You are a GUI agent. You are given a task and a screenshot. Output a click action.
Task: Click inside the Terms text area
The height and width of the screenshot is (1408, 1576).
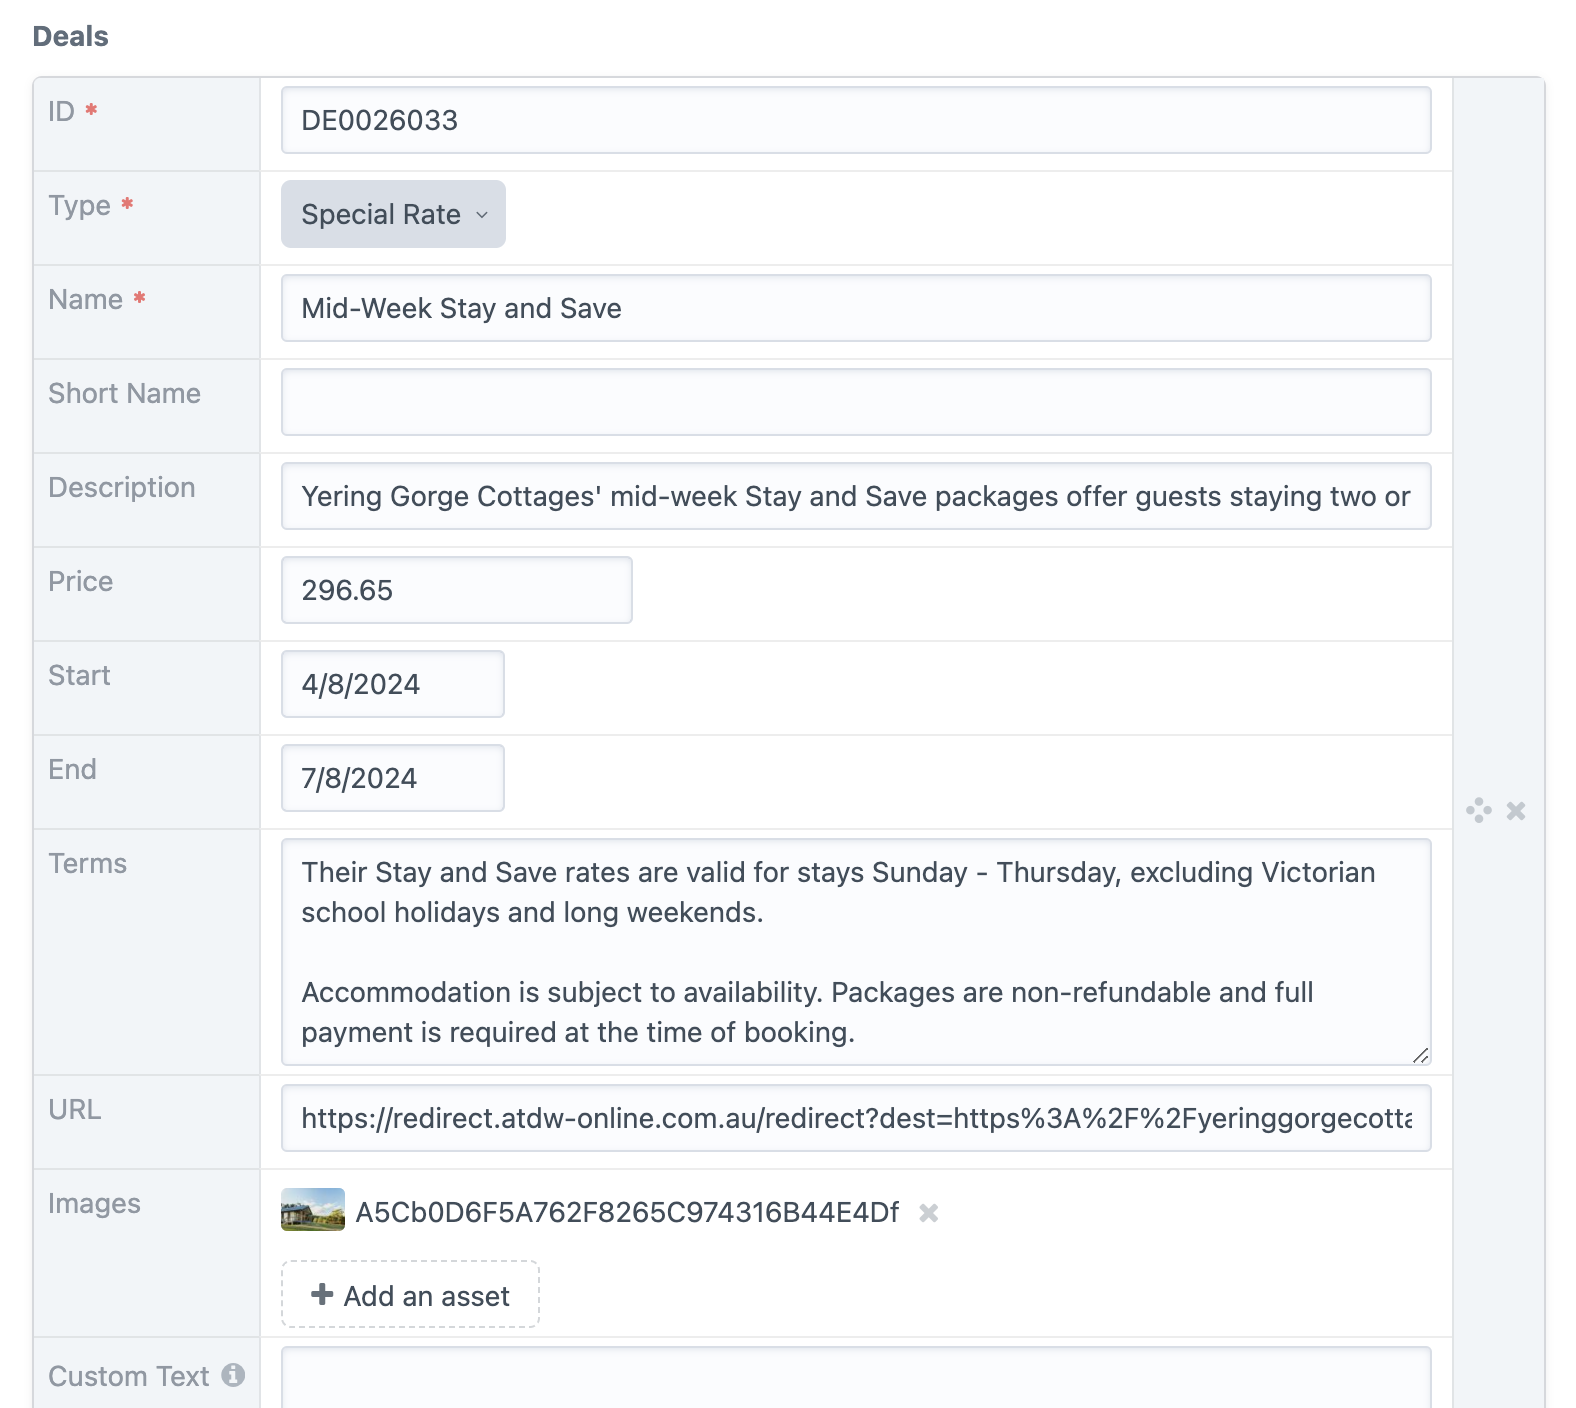(856, 952)
